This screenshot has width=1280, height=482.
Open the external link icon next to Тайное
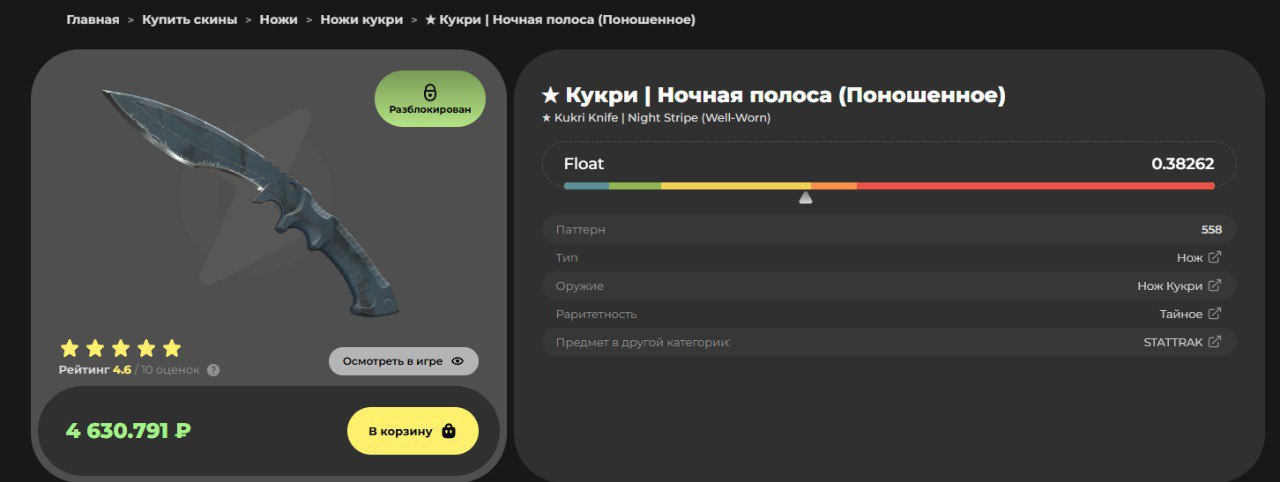[1214, 313]
